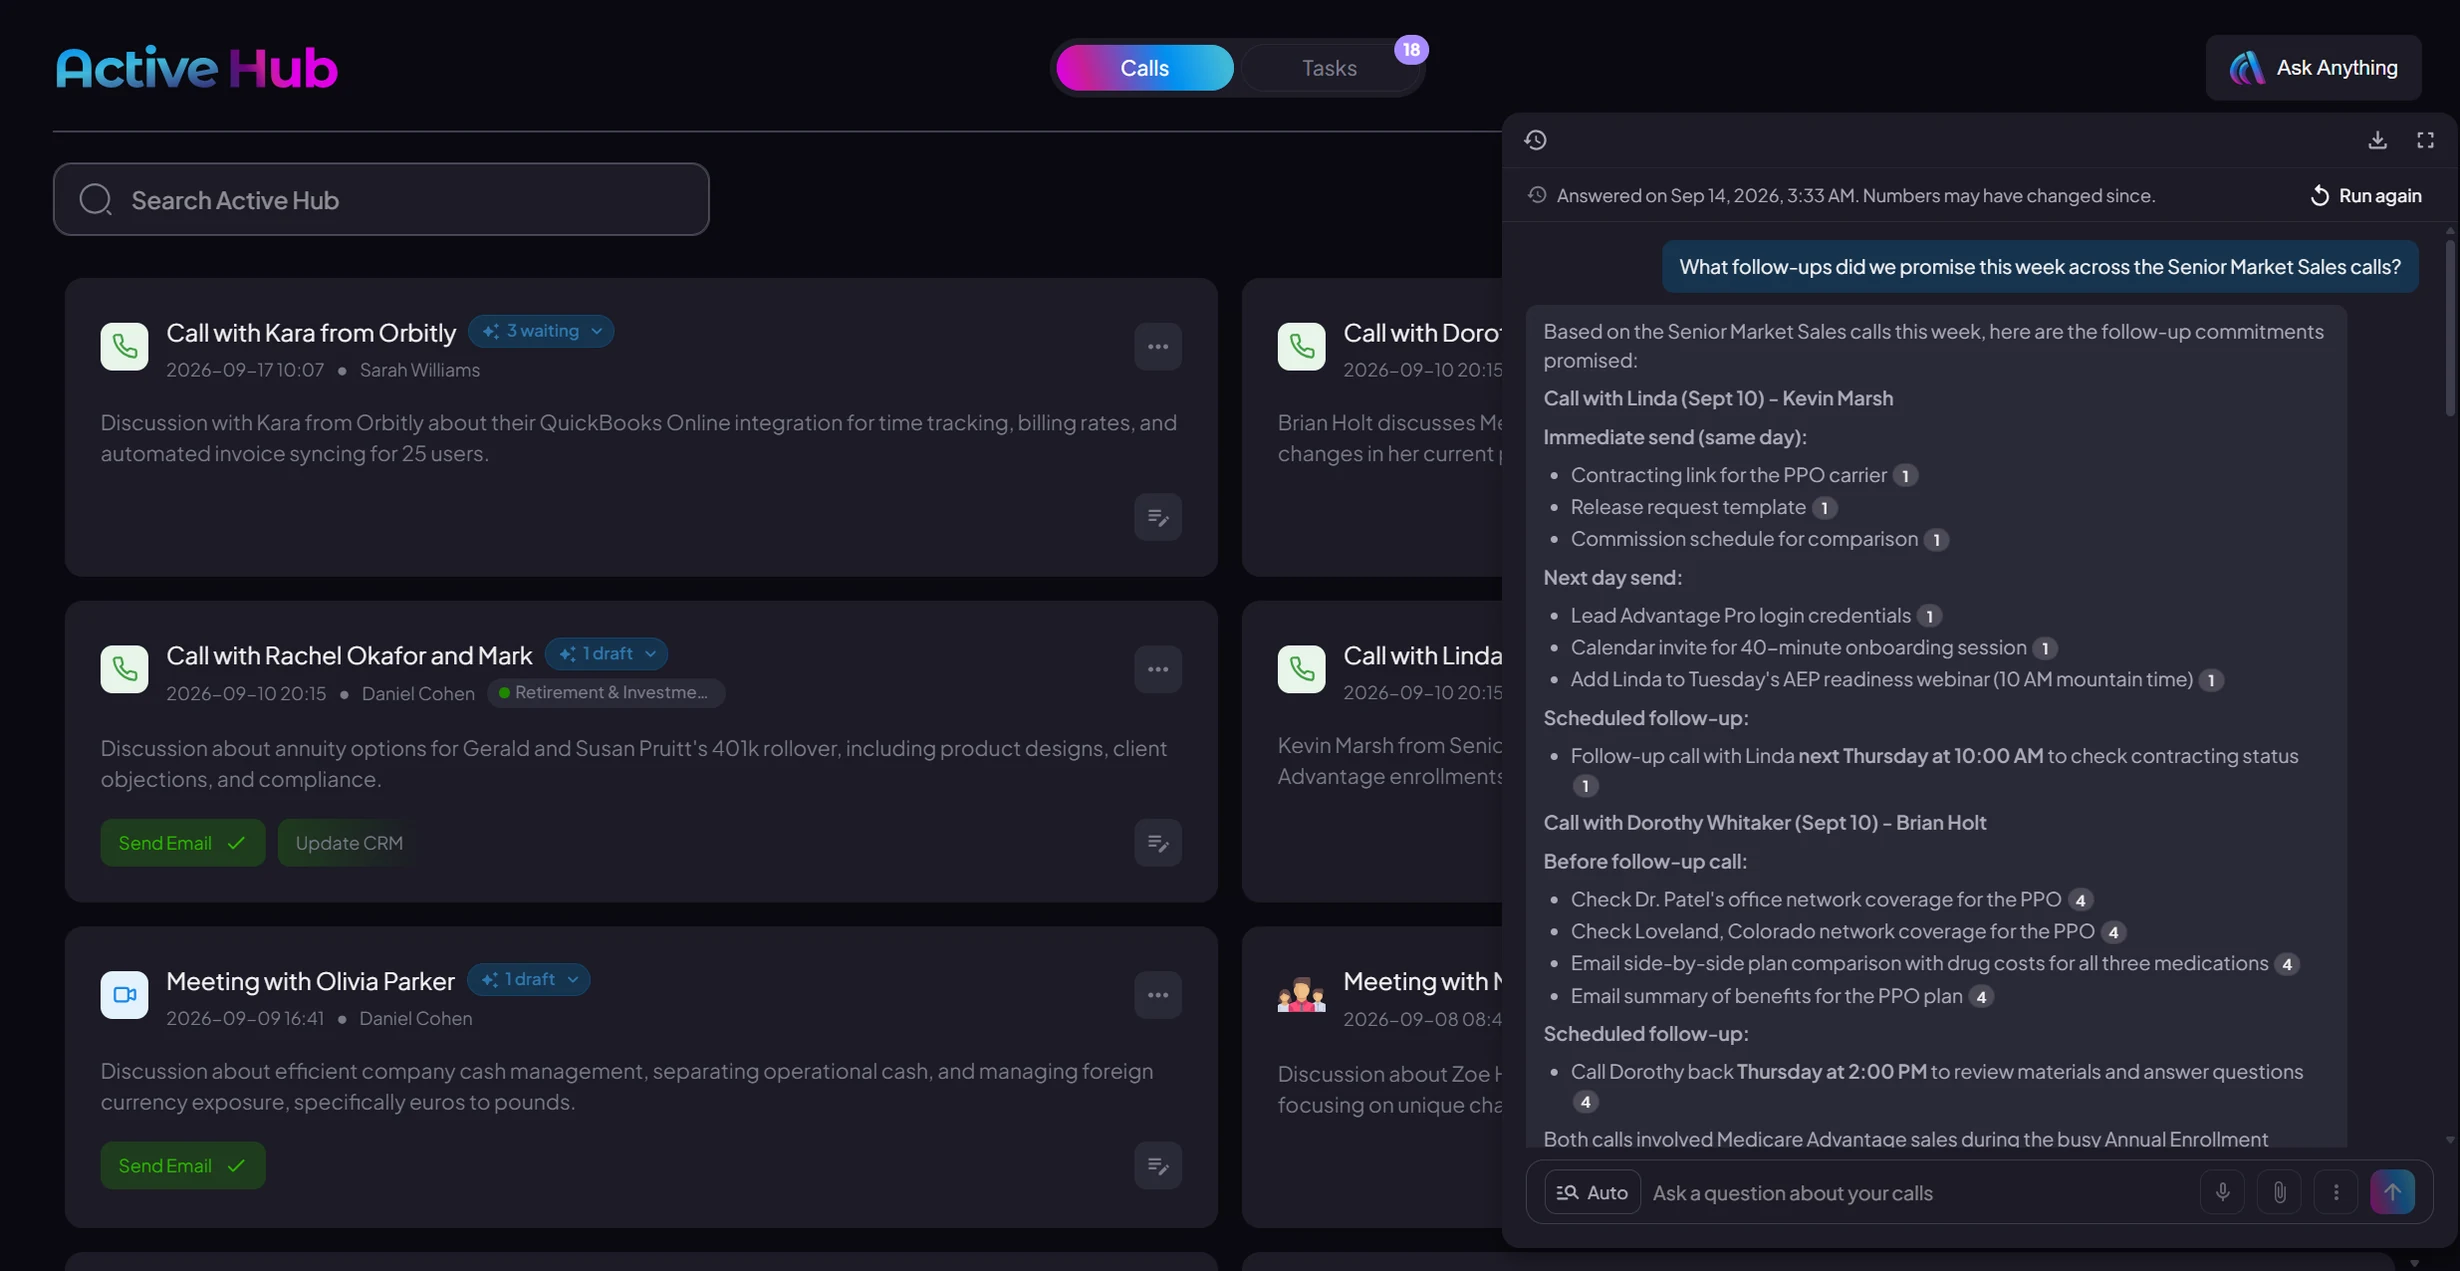
Task: Expand the 1 draft dropdown on the Rachel Okafor call
Action: [x=606, y=654]
